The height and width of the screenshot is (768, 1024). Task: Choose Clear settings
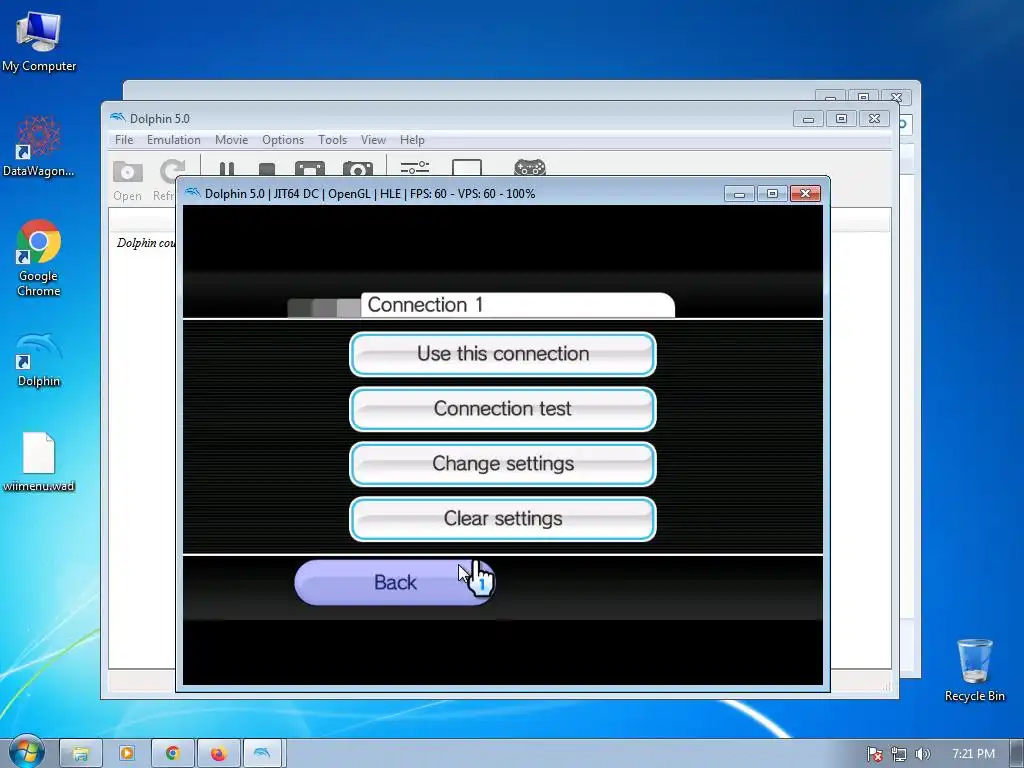tap(503, 519)
